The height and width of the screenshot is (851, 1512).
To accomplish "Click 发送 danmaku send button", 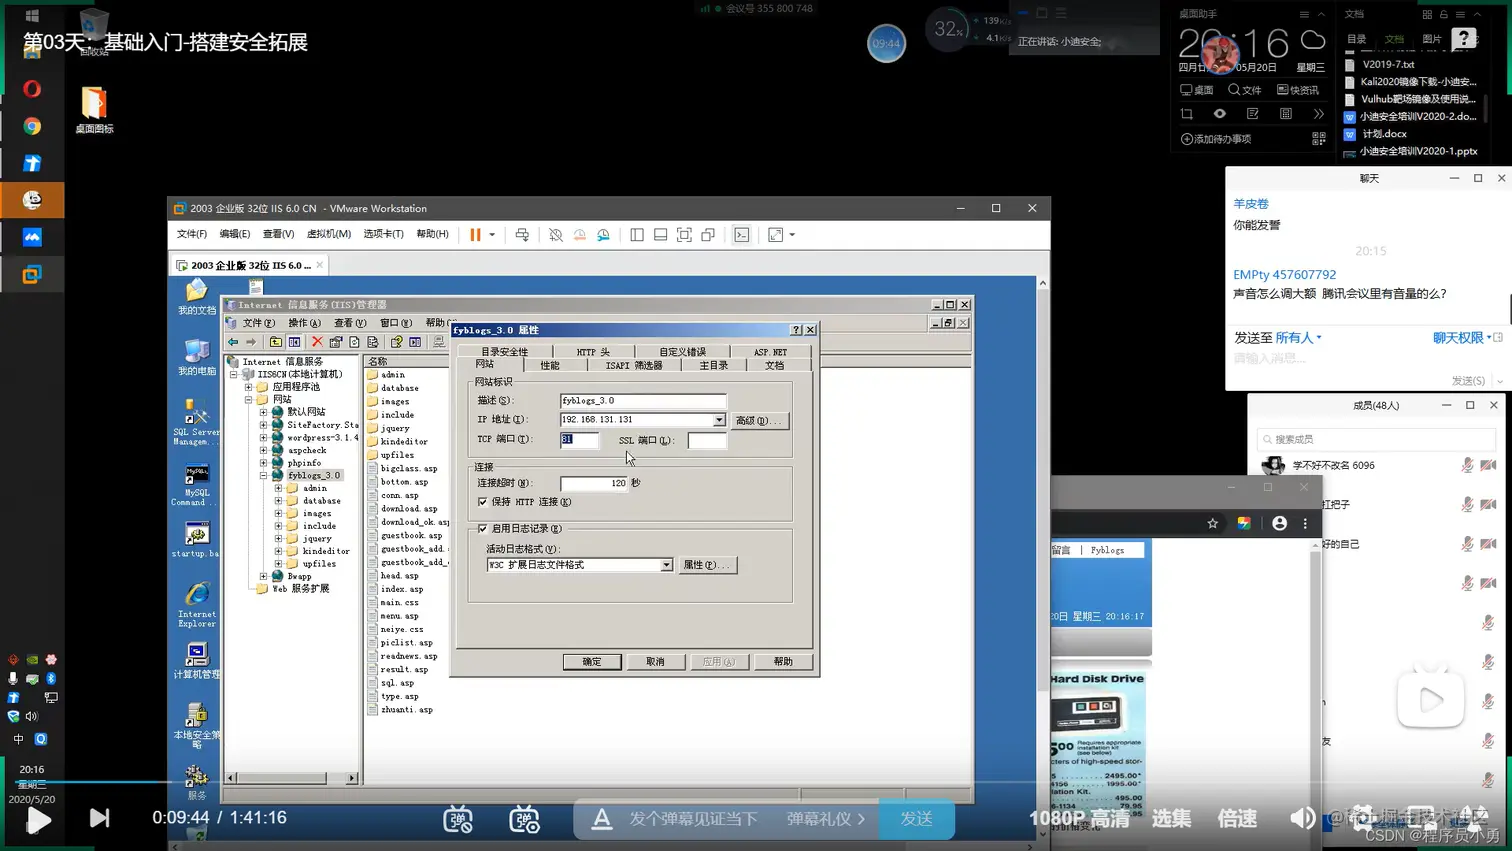I will (916, 819).
